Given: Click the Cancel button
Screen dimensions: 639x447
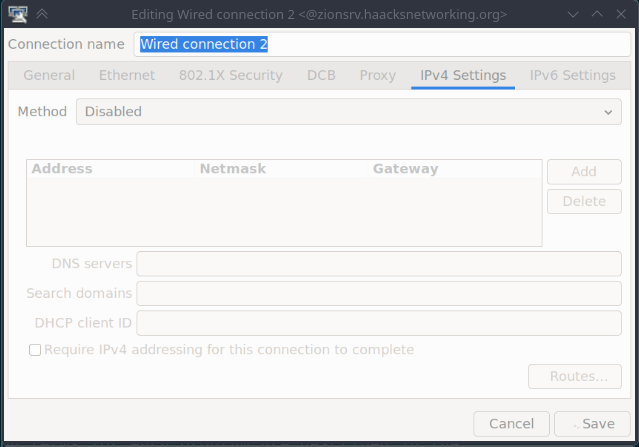Looking at the screenshot, I should [x=511, y=424].
